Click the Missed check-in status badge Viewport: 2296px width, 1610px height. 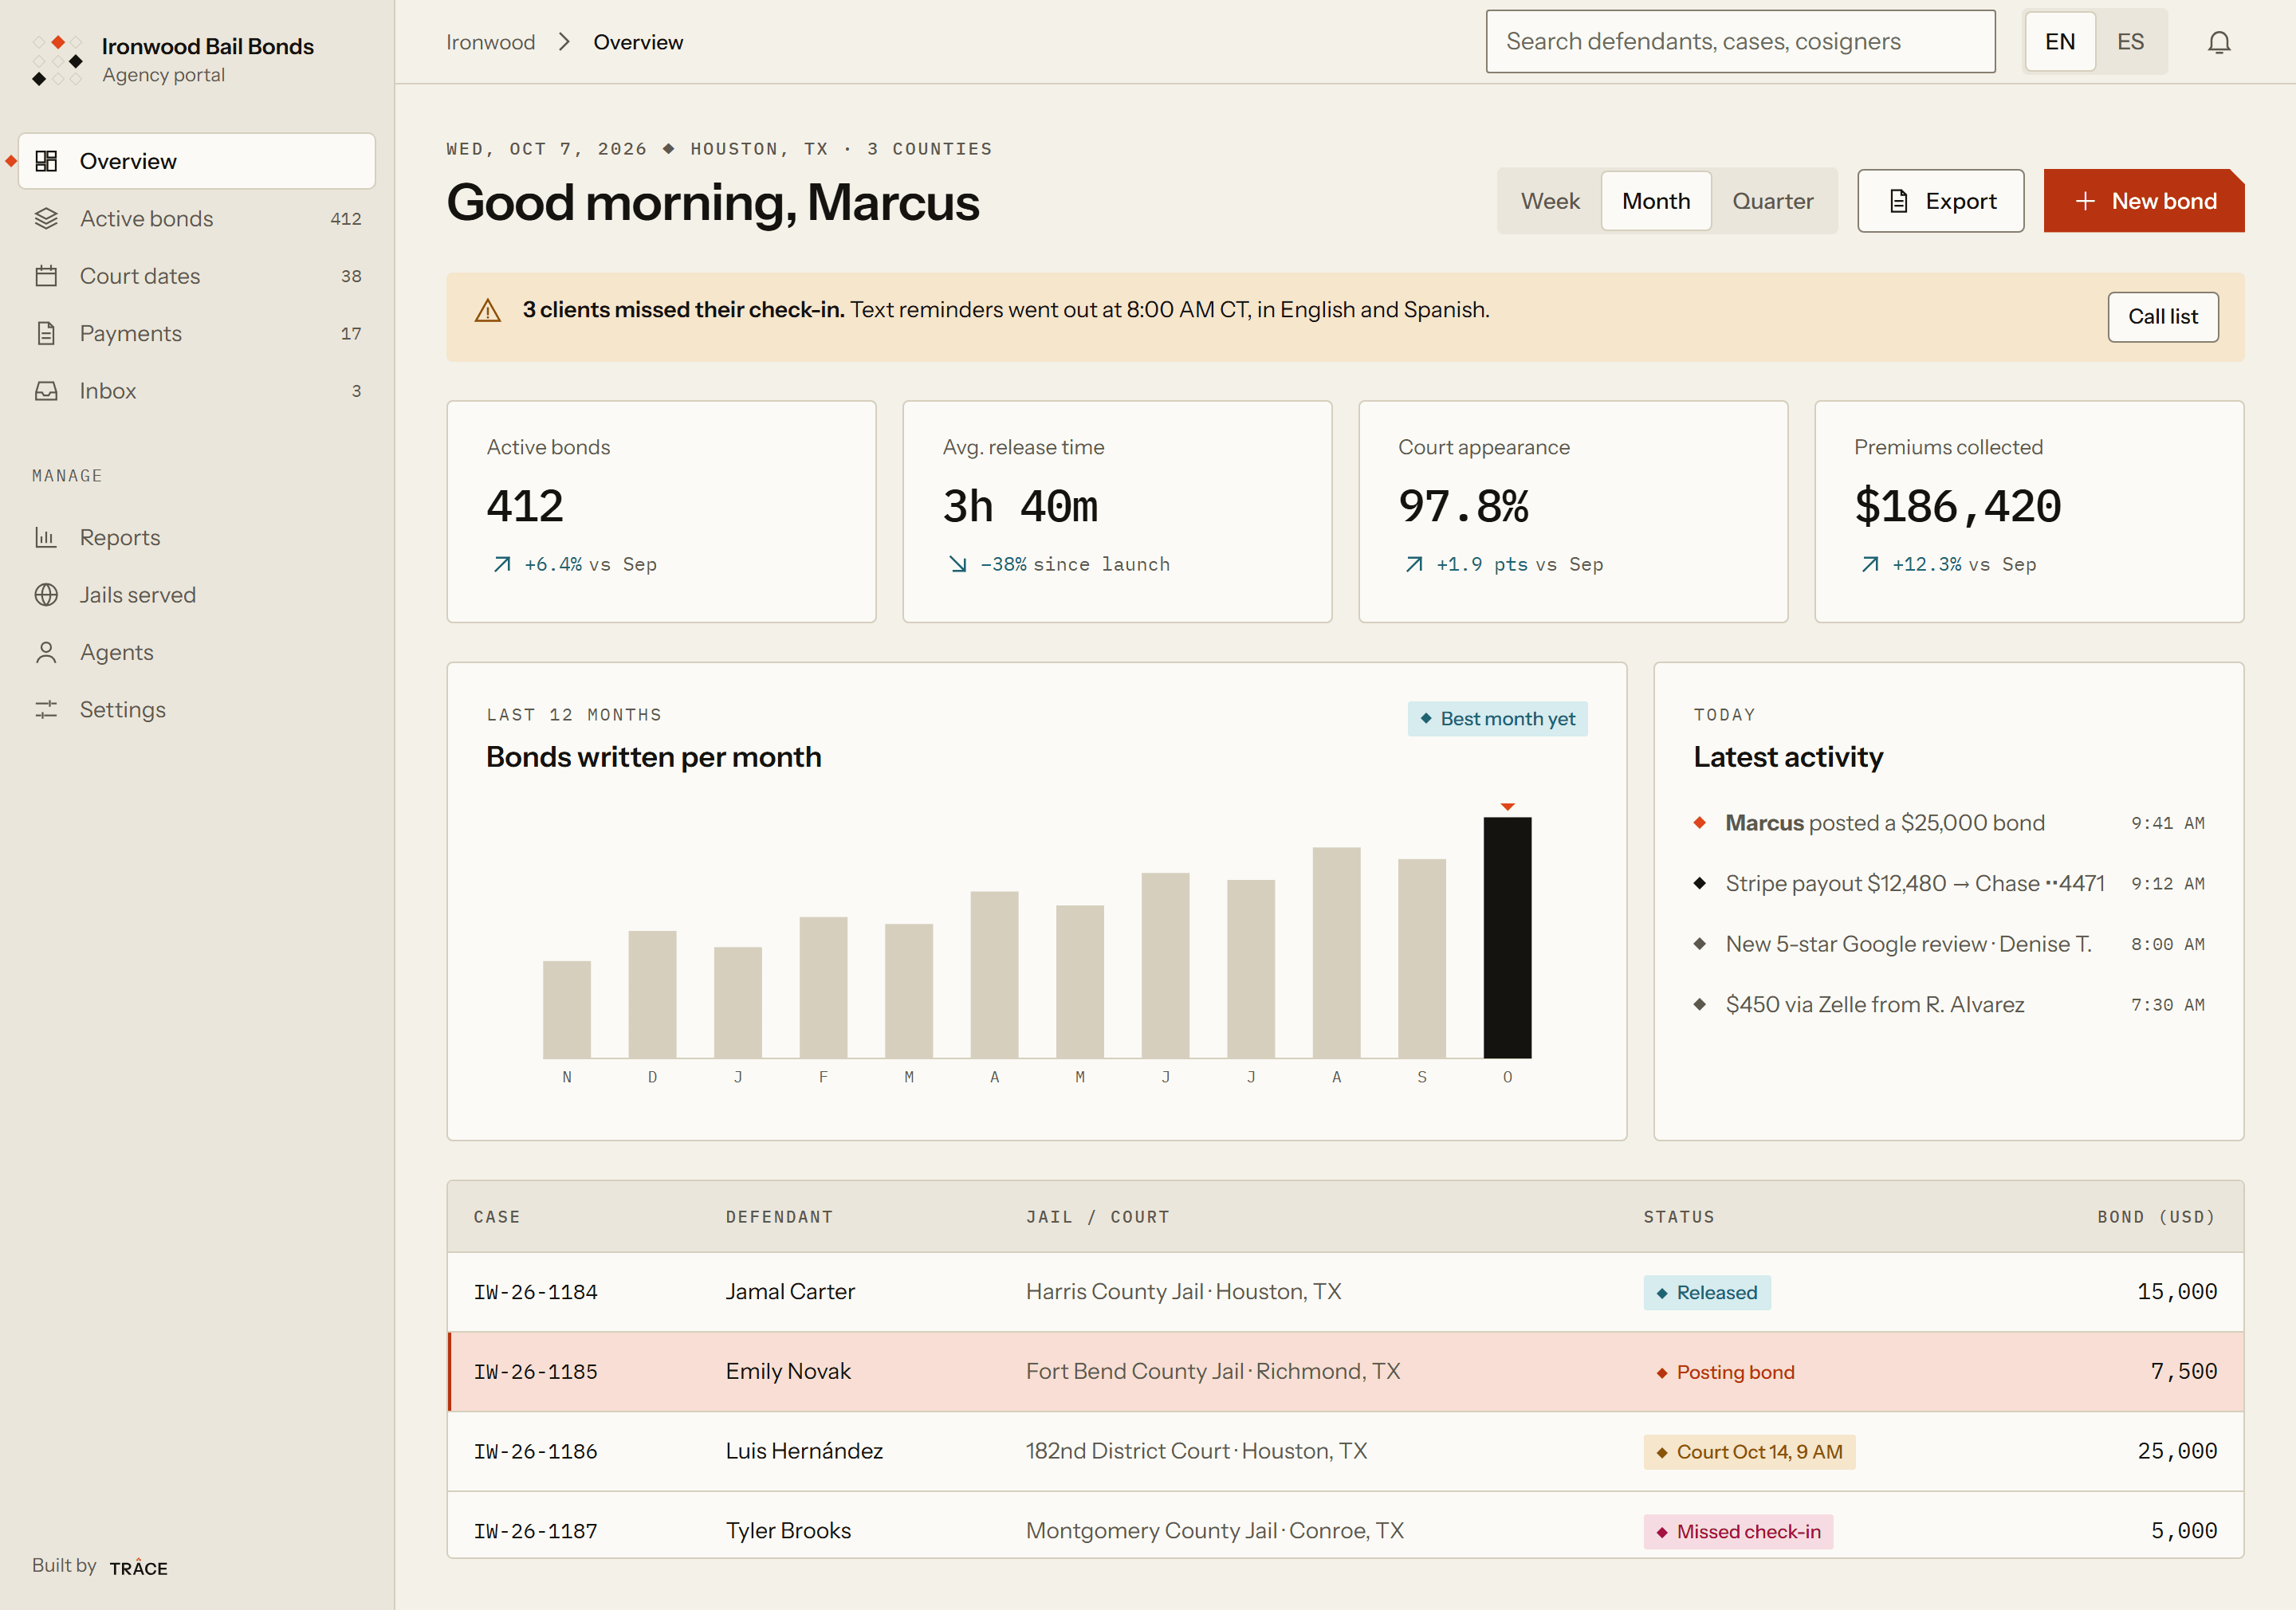(x=1738, y=1531)
